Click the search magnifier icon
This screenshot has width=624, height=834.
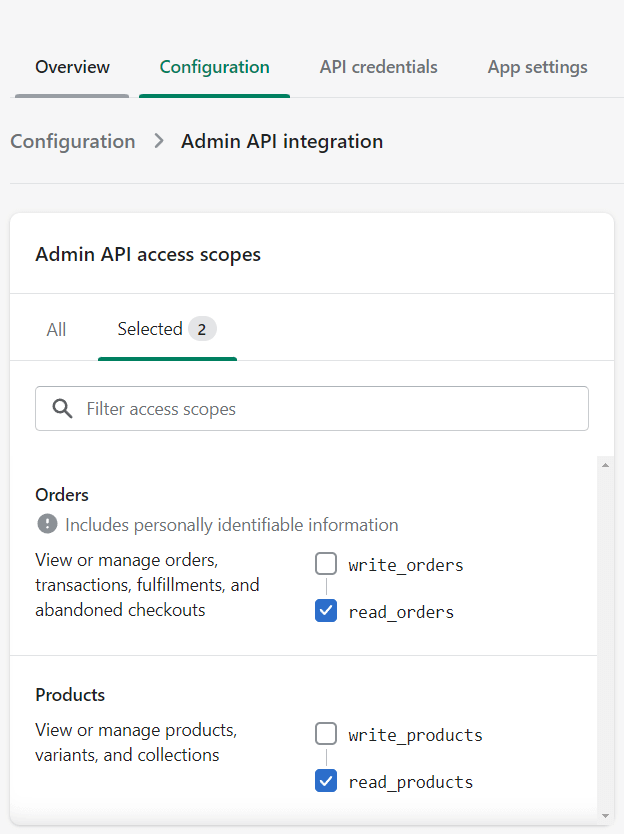62,409
